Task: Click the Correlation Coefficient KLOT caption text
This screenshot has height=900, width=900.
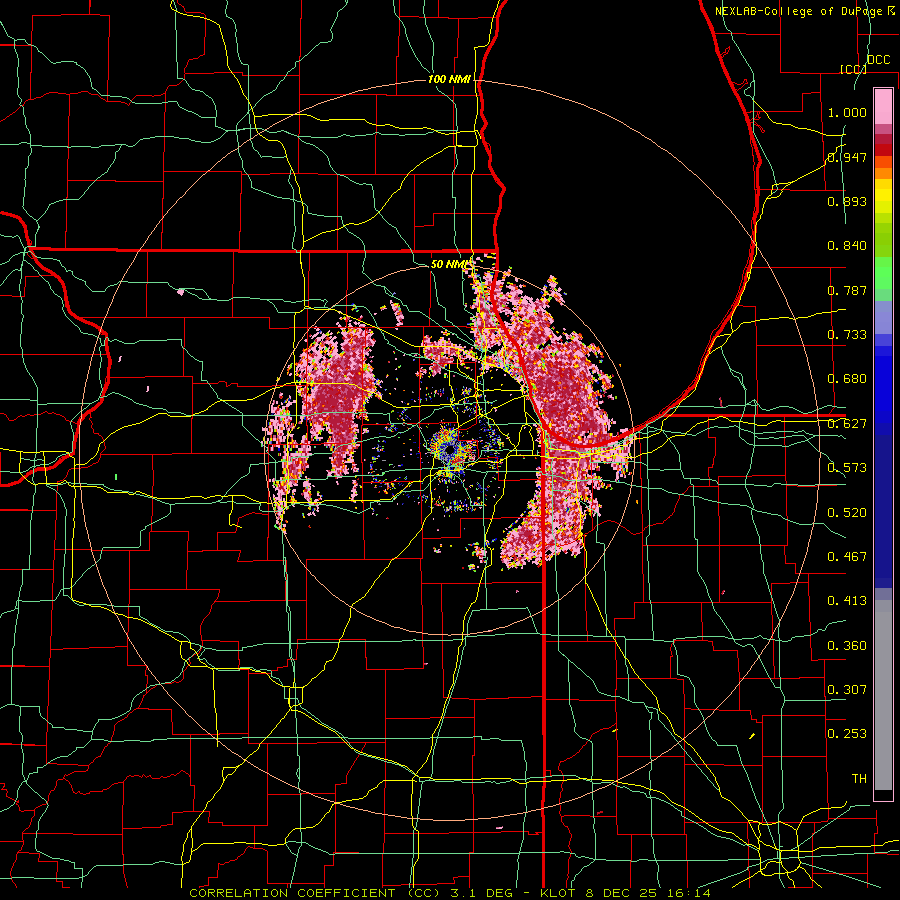Action: (450, 893)
